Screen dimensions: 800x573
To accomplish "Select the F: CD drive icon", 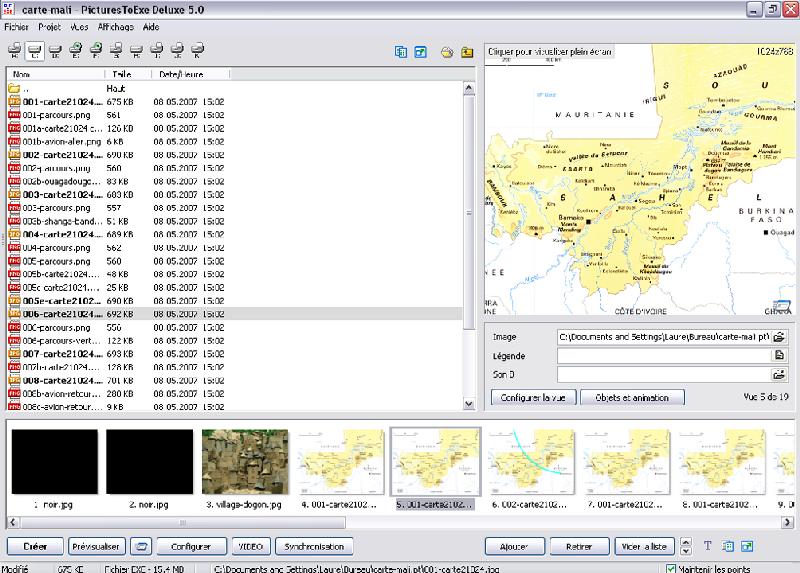I will click(x=95, y=49).
